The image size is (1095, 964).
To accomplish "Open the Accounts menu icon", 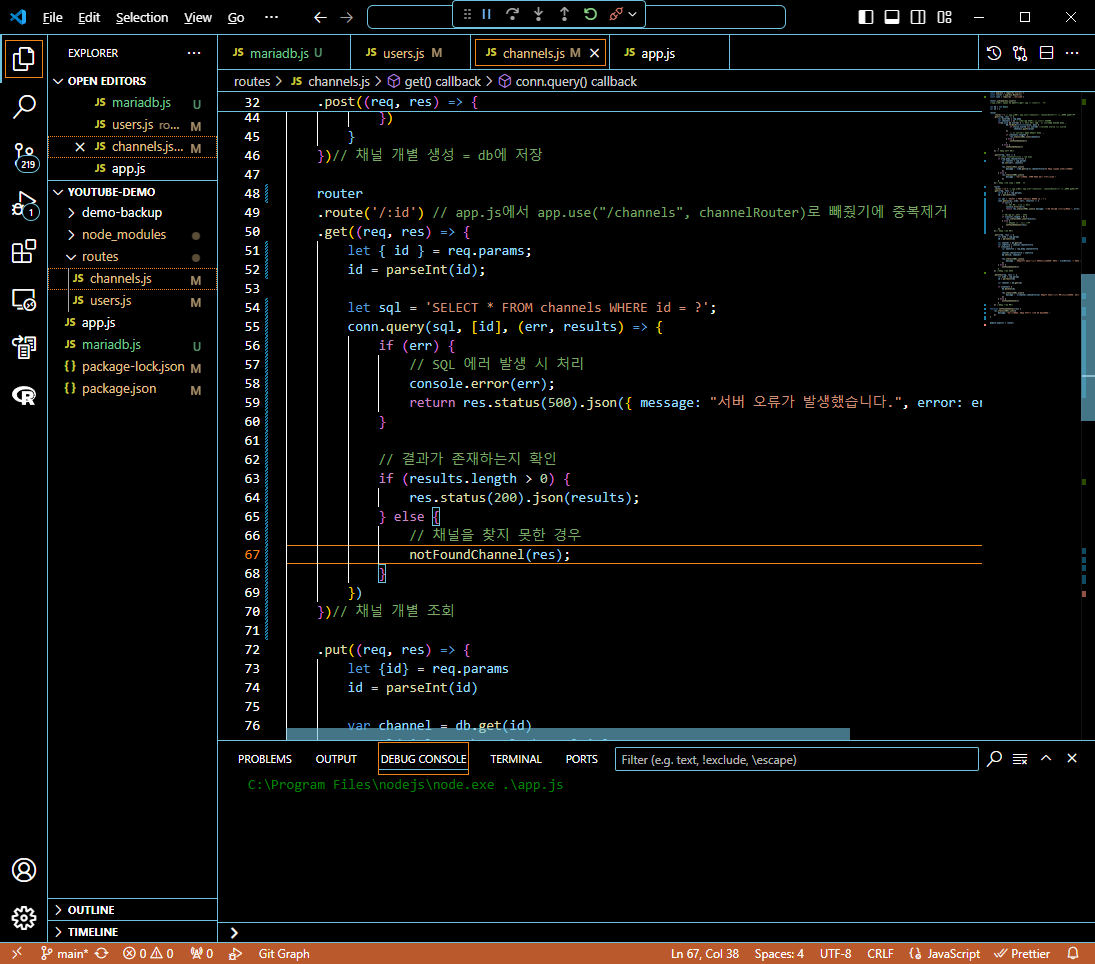I will click(x=24, y=870).
